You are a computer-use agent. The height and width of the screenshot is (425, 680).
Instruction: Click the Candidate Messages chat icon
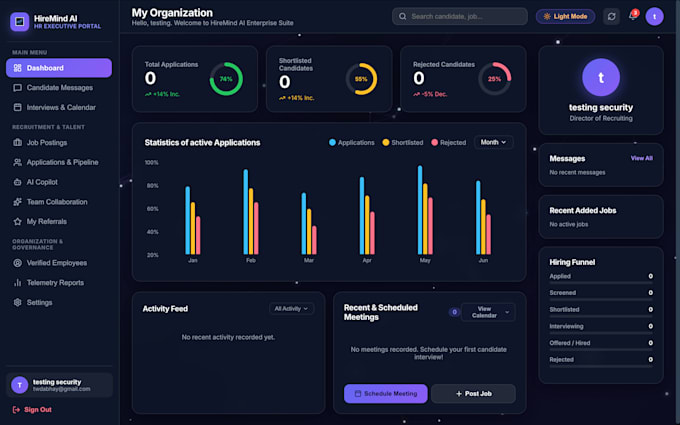click(17, 88)
